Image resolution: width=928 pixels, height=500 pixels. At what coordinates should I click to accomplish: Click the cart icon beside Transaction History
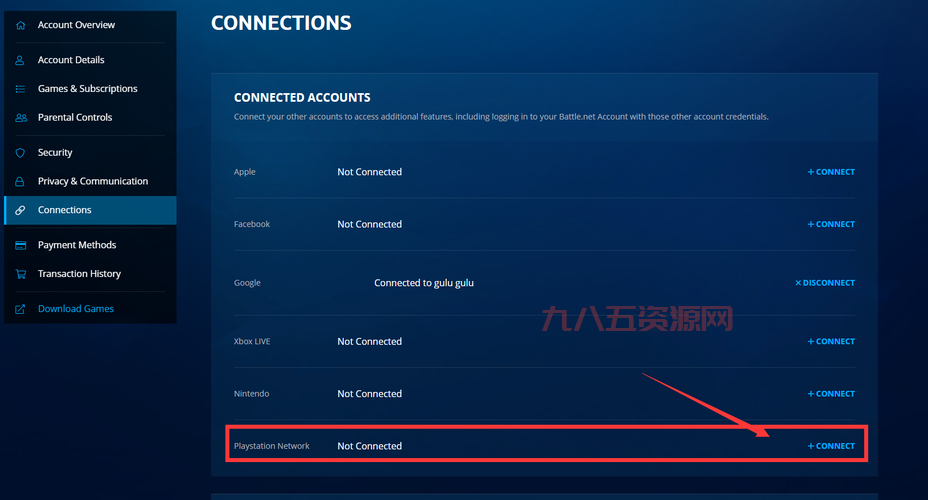pyautogui.click(x=21, y=274)
